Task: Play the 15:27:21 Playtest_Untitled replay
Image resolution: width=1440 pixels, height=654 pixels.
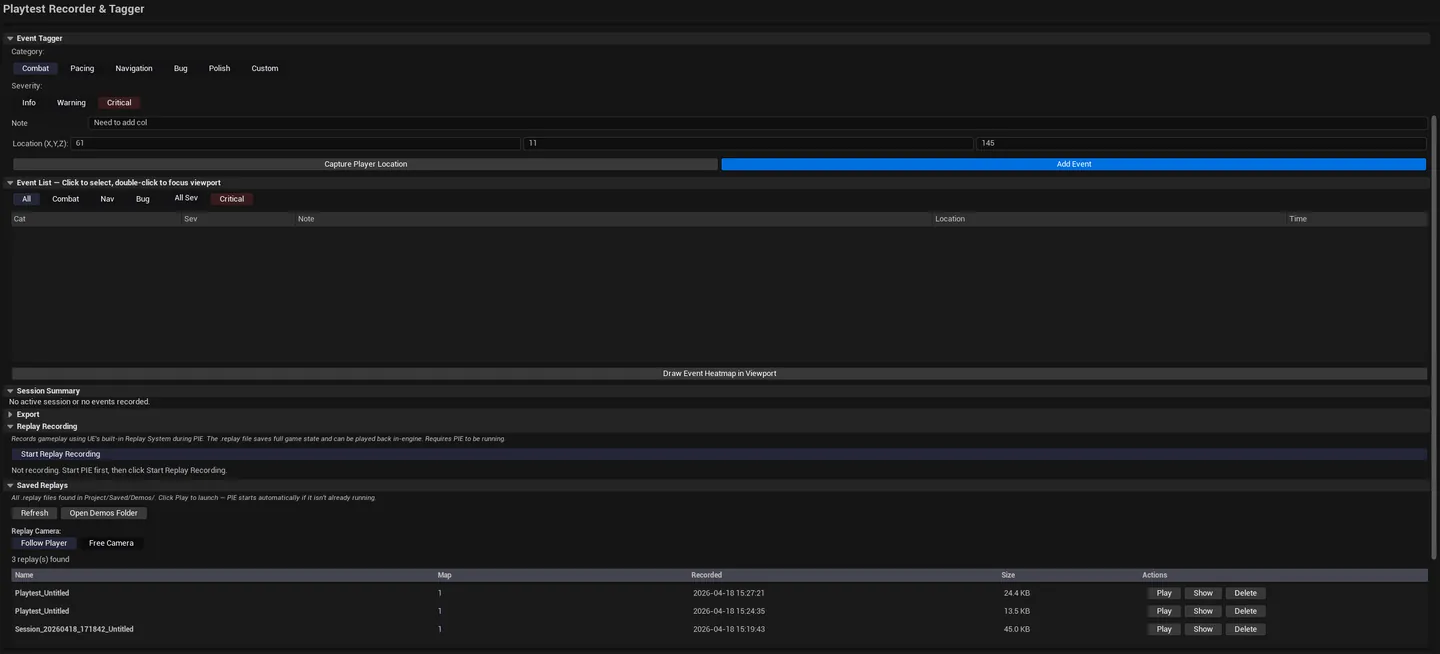Action: (1164, 593)
